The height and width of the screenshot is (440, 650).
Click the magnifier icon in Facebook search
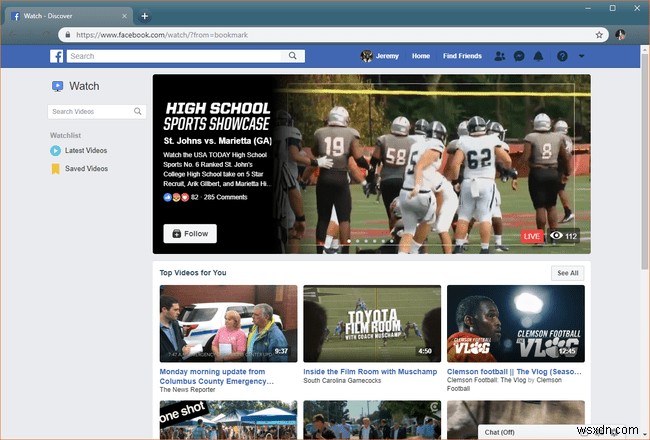point(293,56)
